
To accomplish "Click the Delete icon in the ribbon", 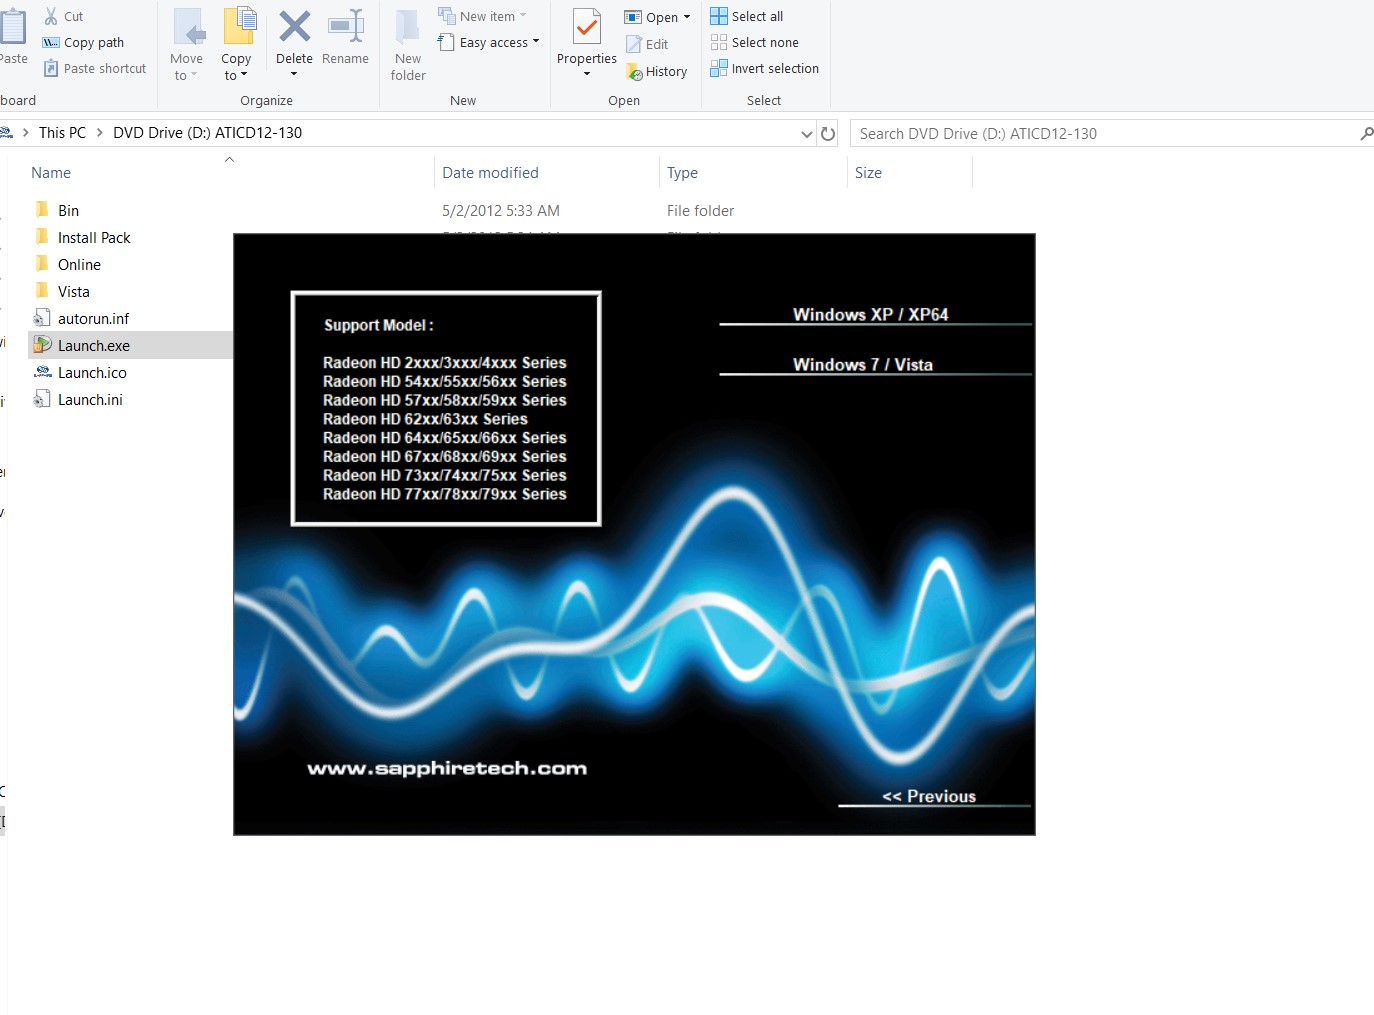I will (x=294, y=28).
